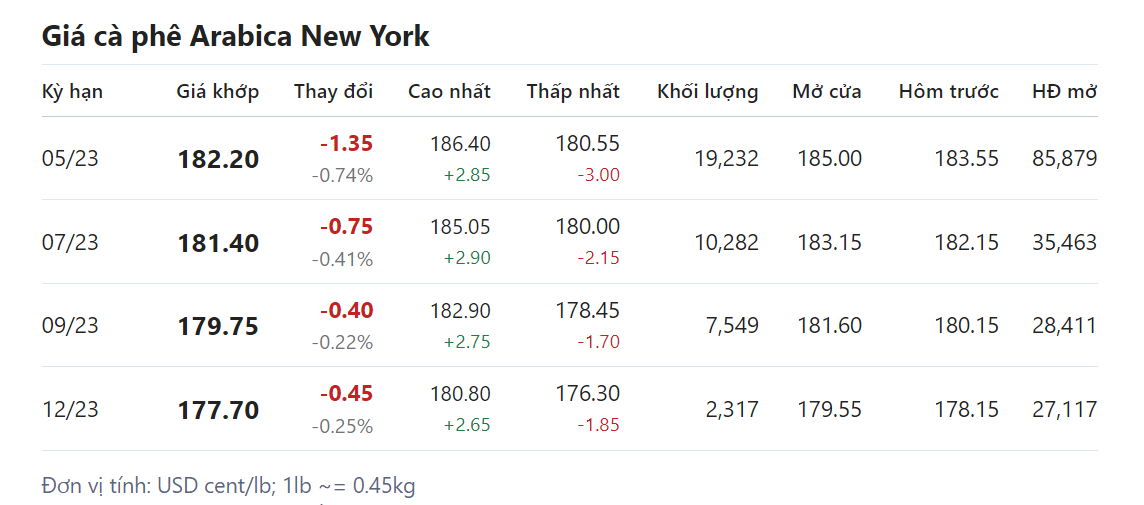The image size is (1144, 505).
Task: Click the matched price 182.20
Action: [x=218, y=159]
